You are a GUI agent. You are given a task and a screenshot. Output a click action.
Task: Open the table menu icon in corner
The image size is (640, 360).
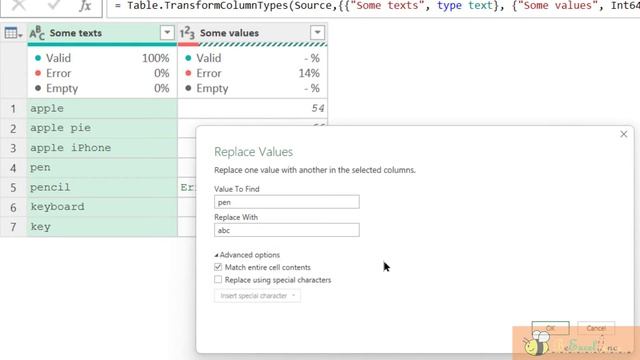coord(13,33)
